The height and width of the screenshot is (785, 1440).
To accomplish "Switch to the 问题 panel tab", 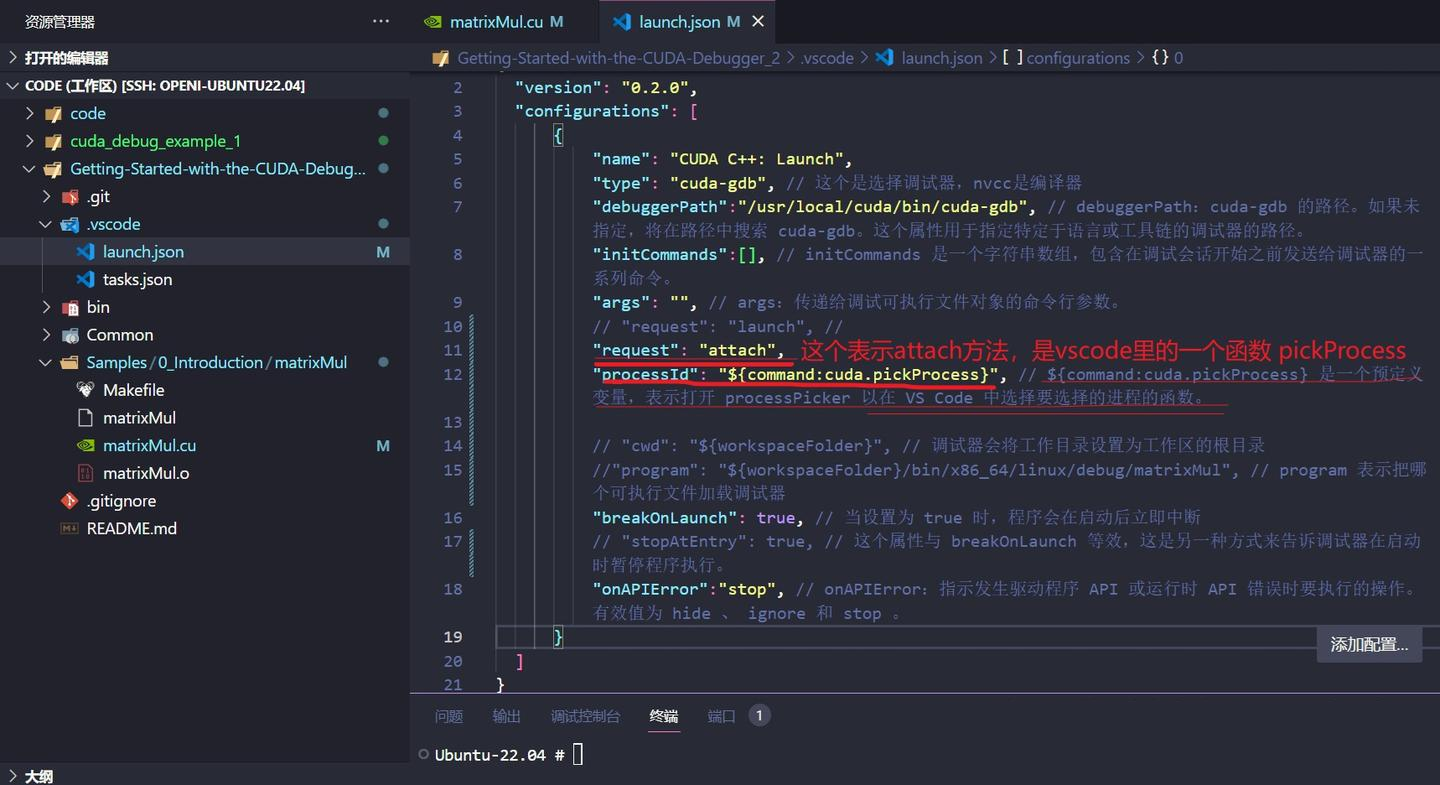I will (449, 716).
